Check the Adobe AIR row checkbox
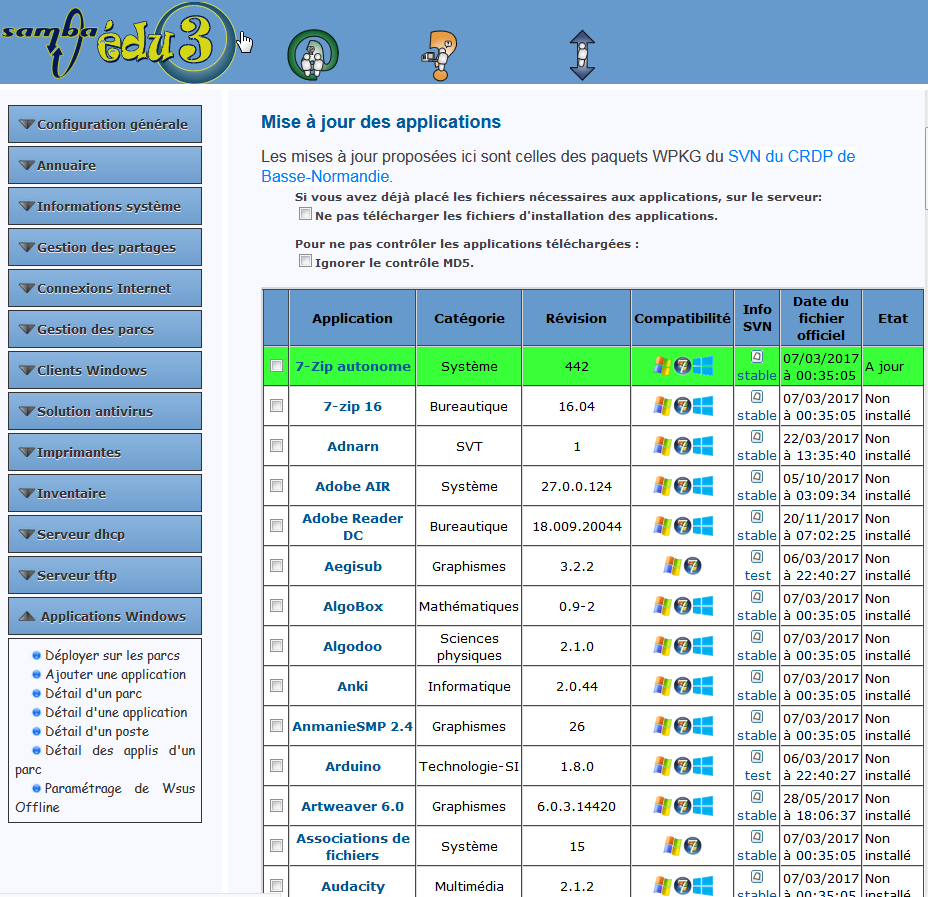This screenshot has height=897, width=928. (x=276, y=486)
